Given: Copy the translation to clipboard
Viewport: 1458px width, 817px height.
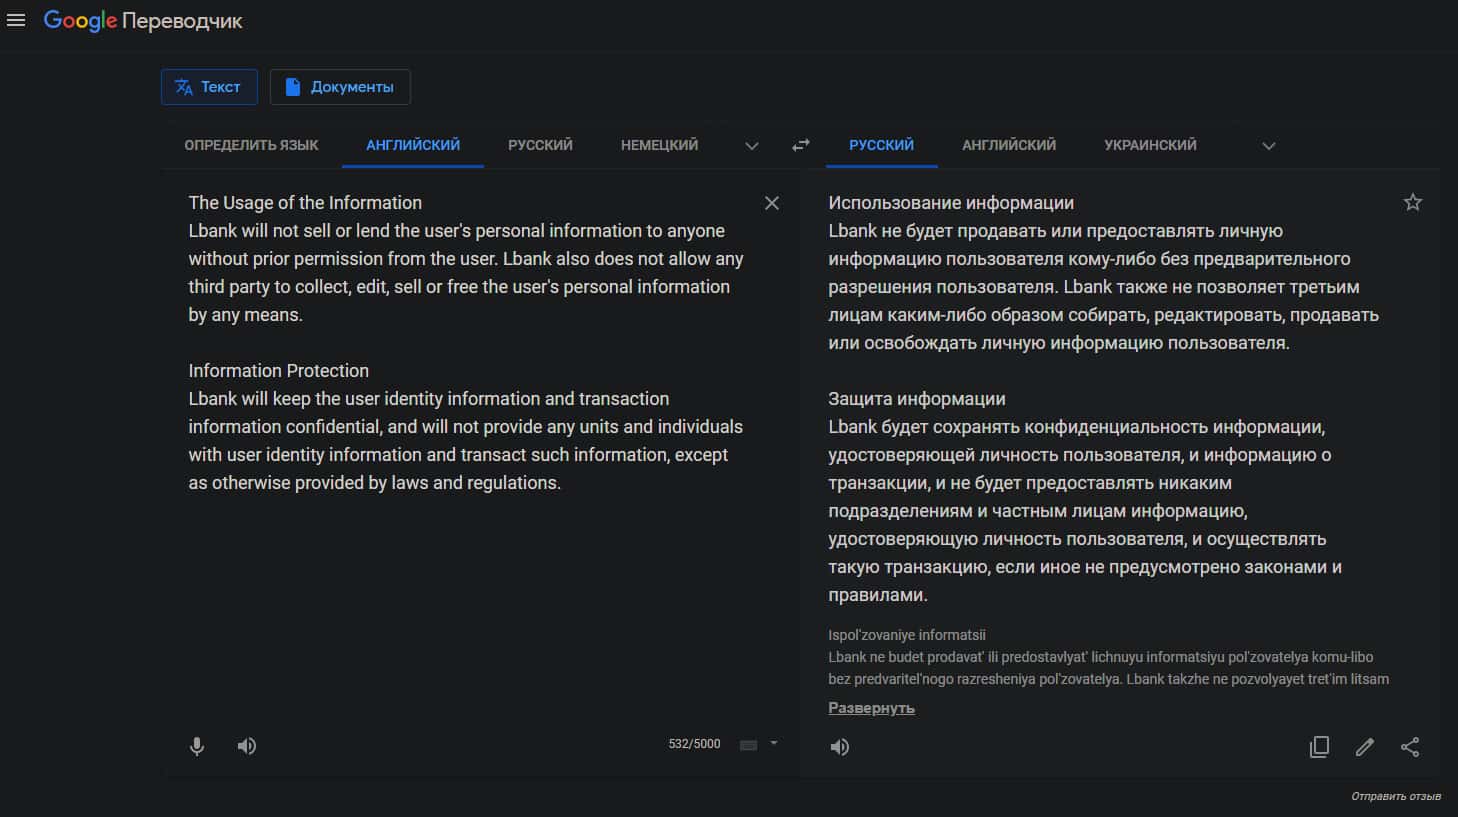Looking at the screenshot, I should coord(1319,747).
